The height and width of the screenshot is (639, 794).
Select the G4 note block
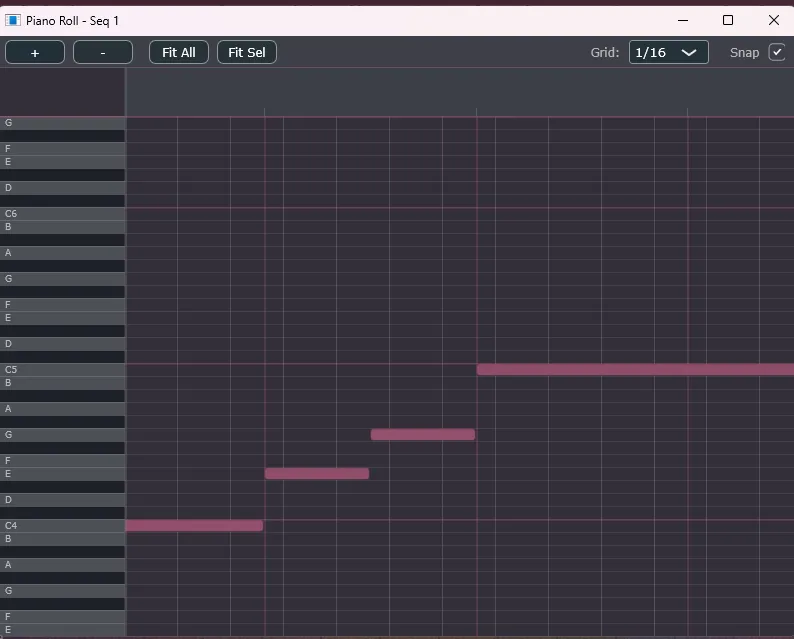[422, 434]
